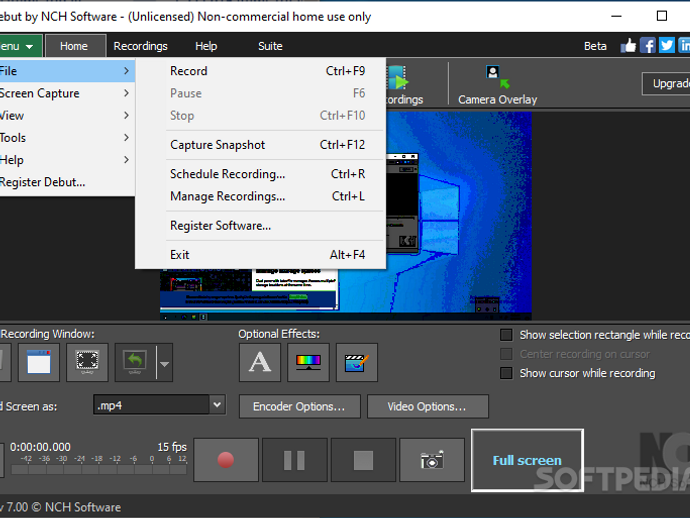The image size is (690, 518).
Task: Expand the previous selection dropdown arrow
Action: click(164, 364)
